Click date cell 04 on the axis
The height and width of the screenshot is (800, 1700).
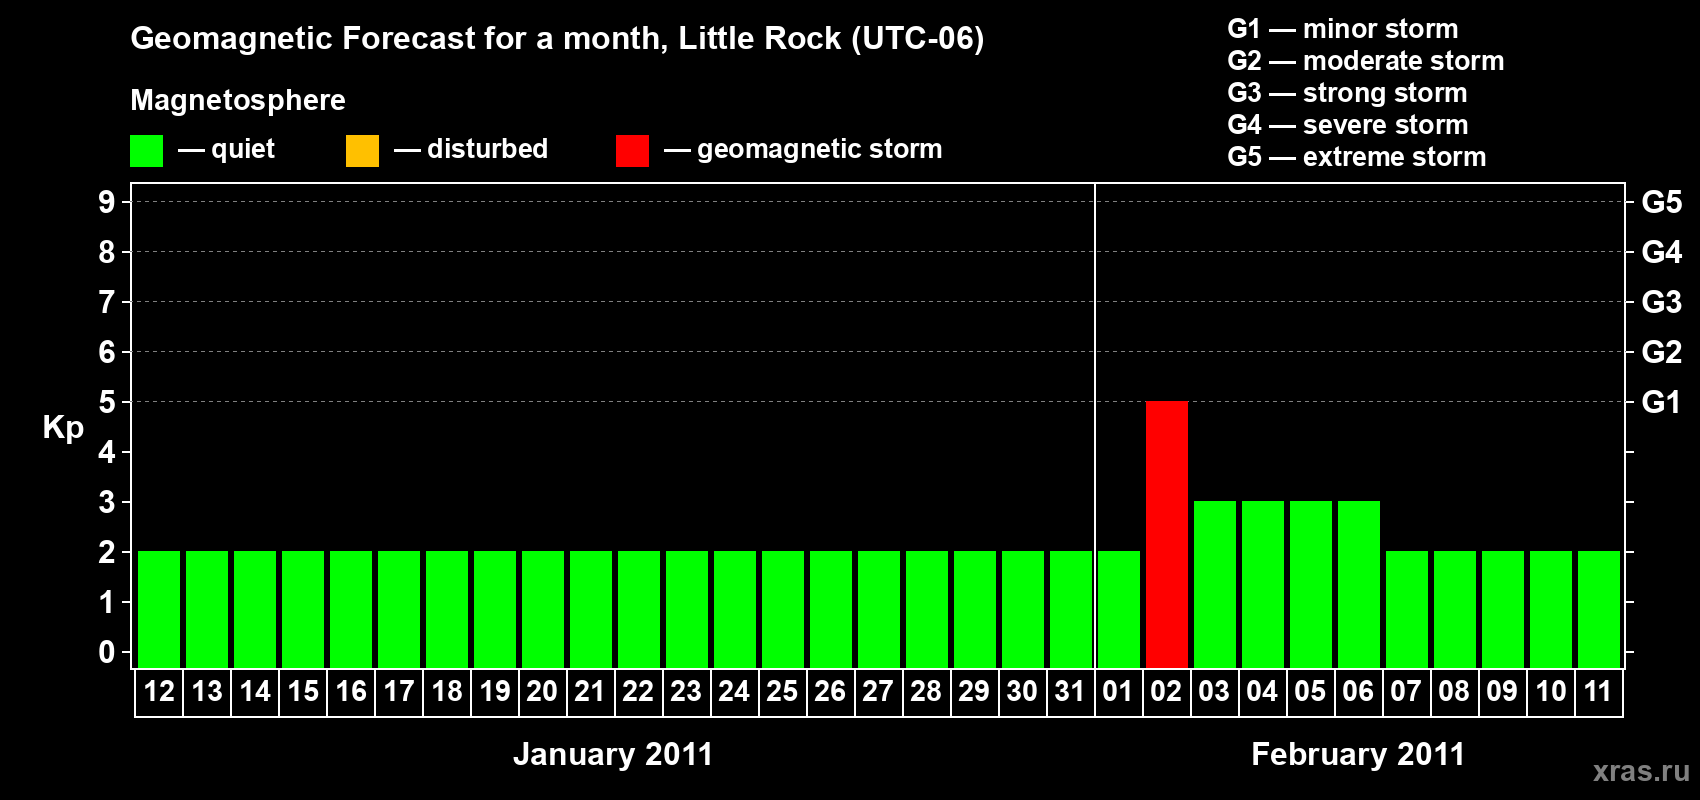pos(1263,692)
